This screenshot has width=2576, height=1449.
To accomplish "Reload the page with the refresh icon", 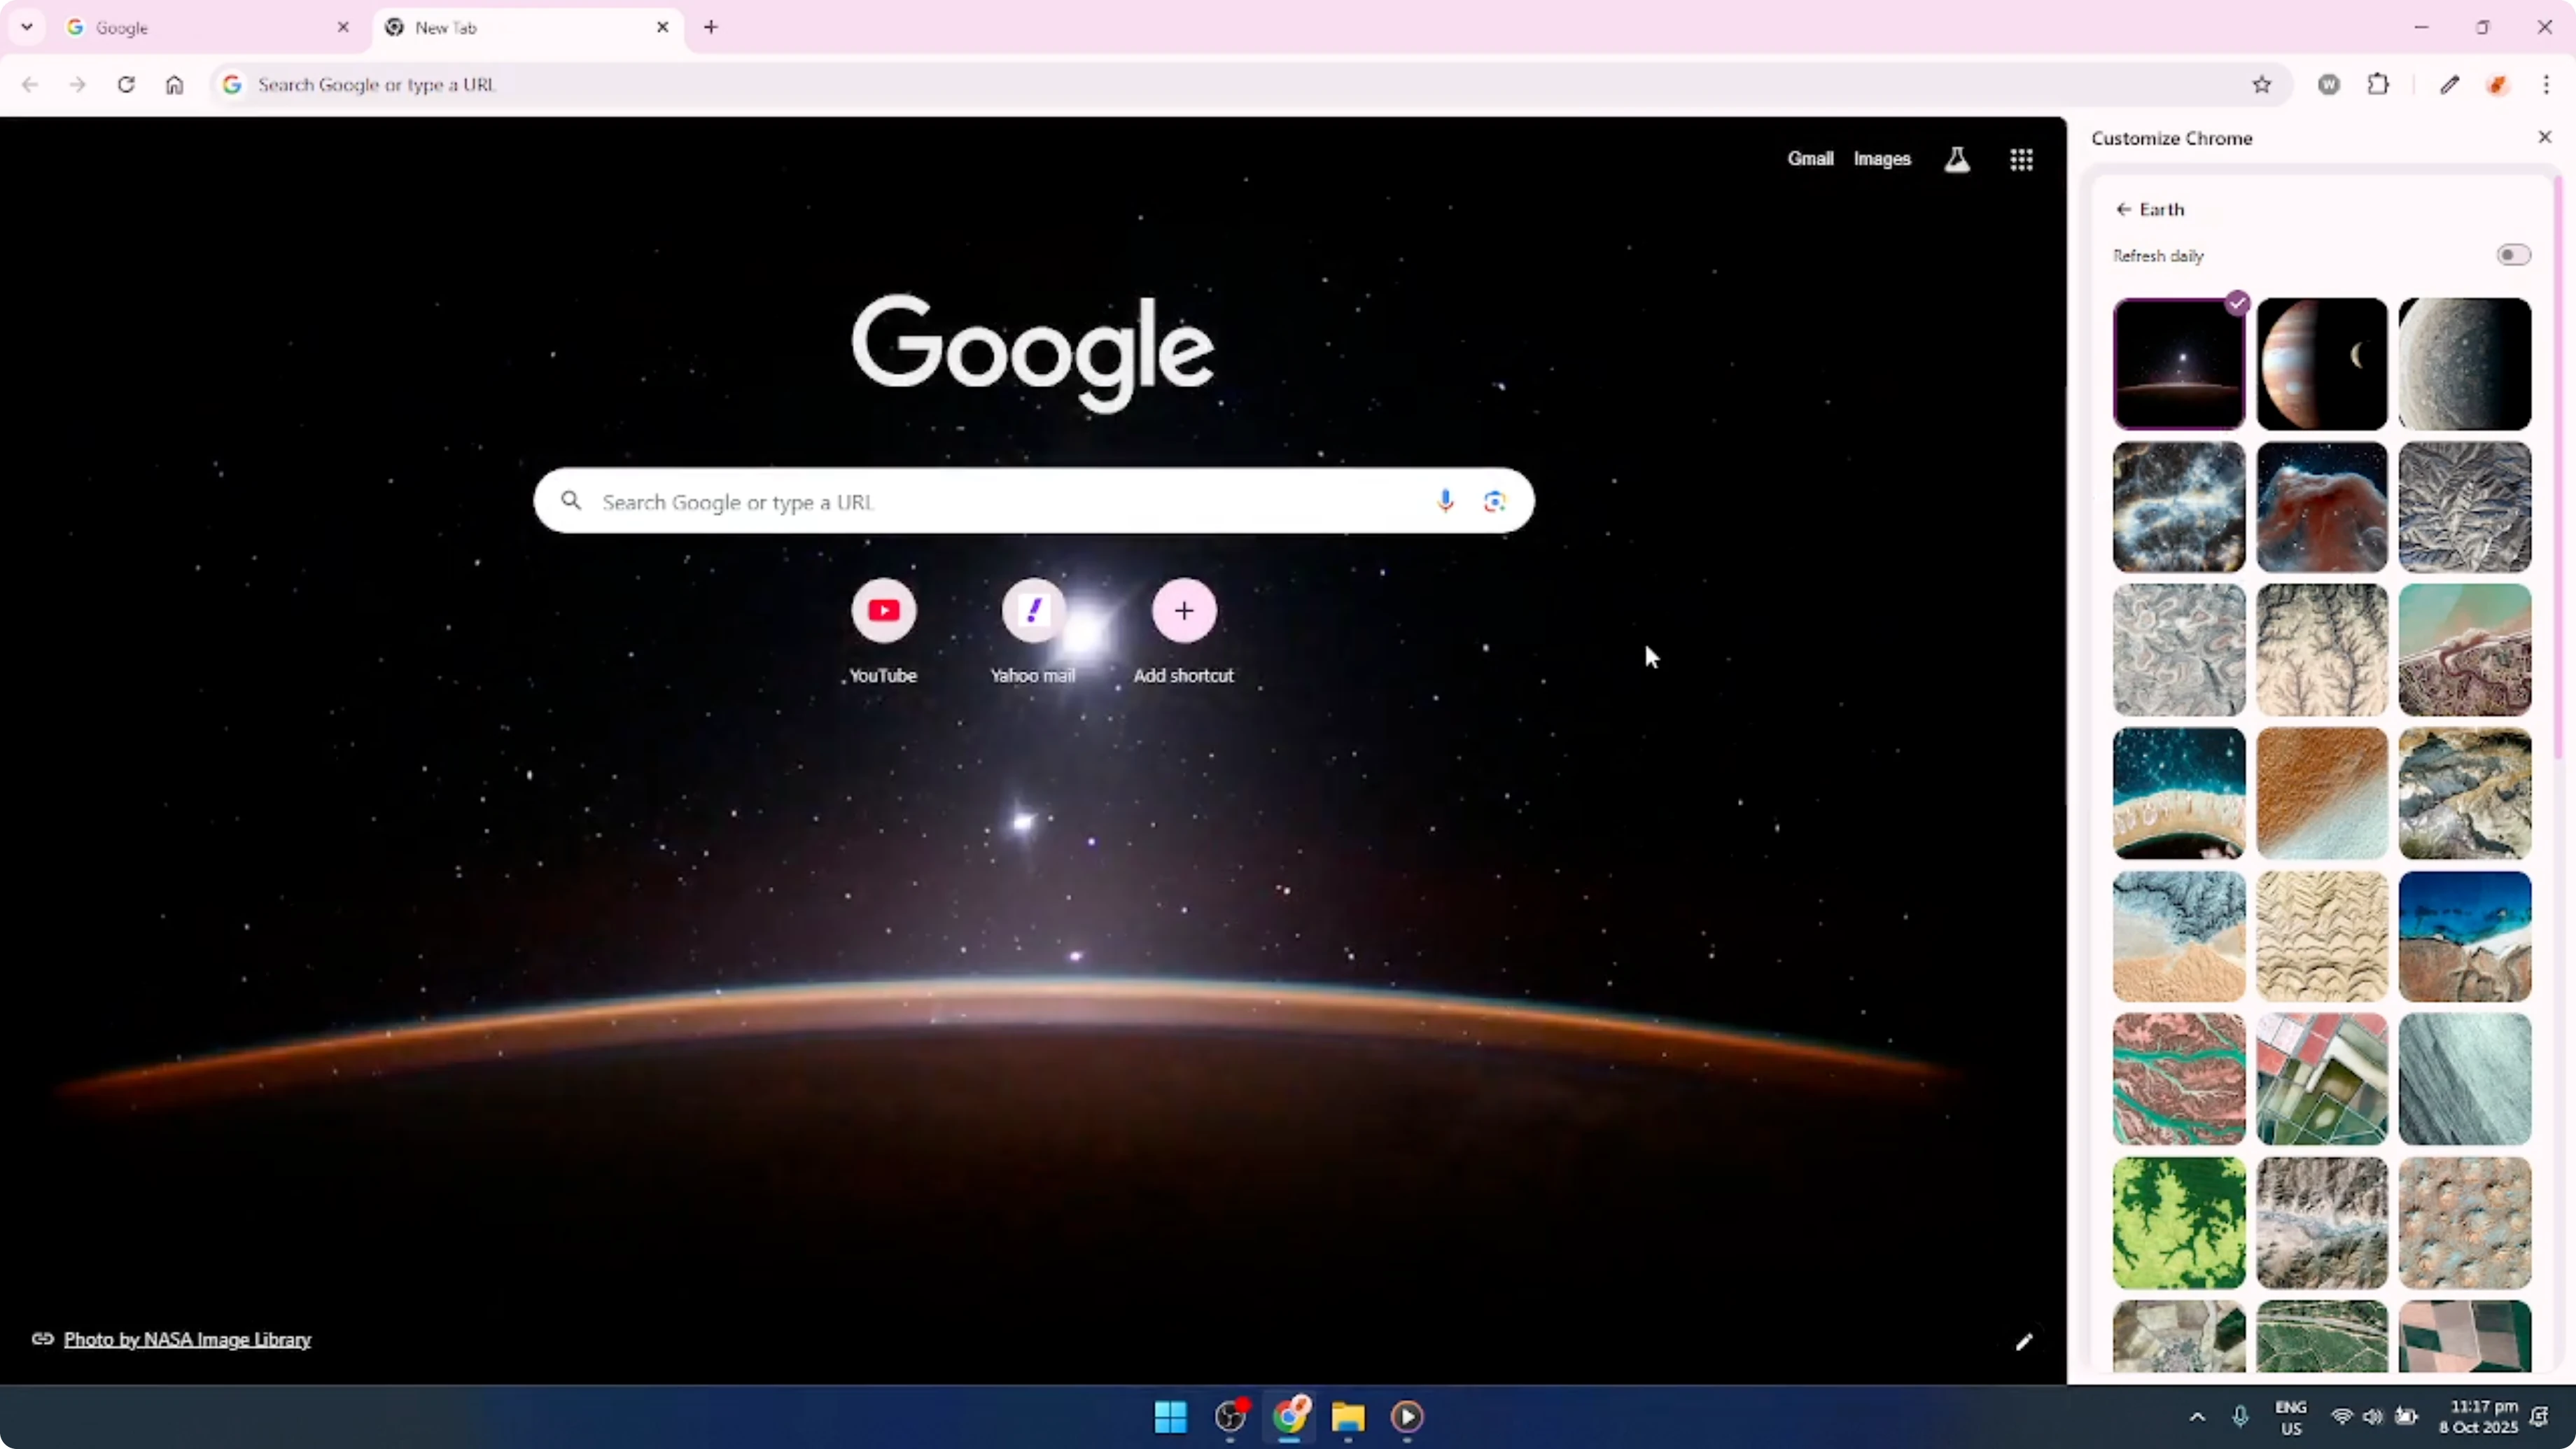I will coord(126,85).
